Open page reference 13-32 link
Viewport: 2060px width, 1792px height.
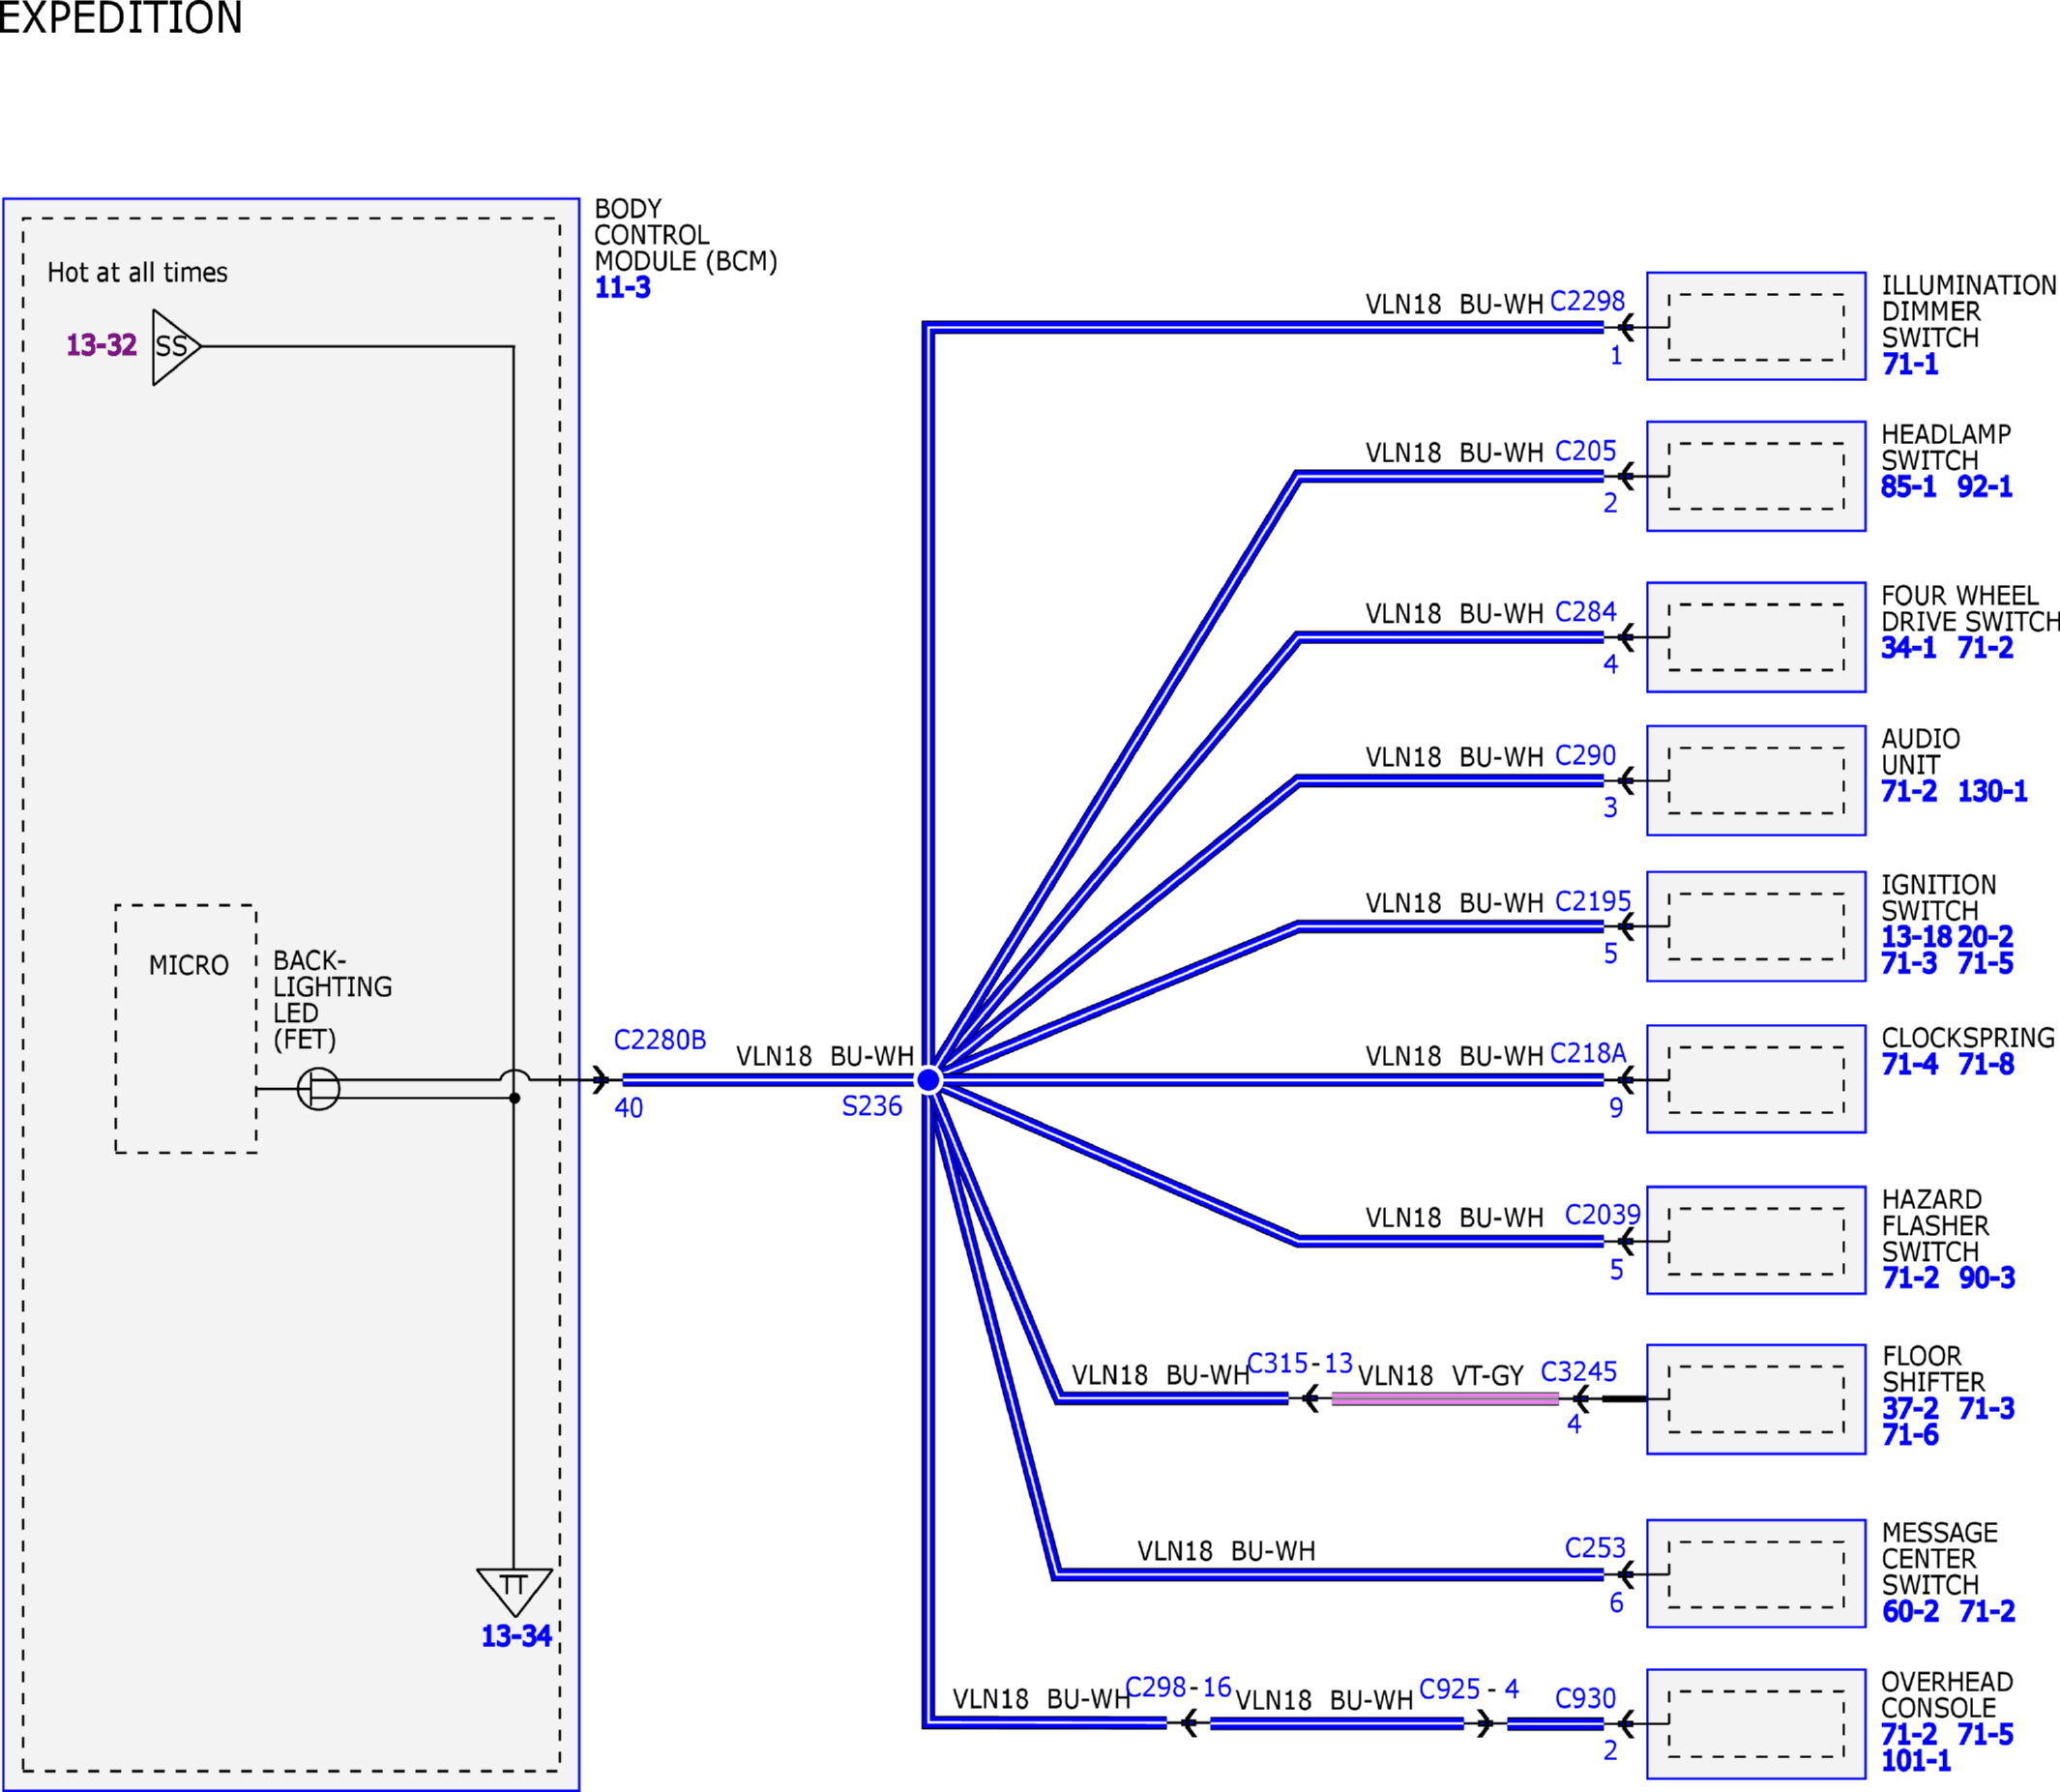pos(101,345)
